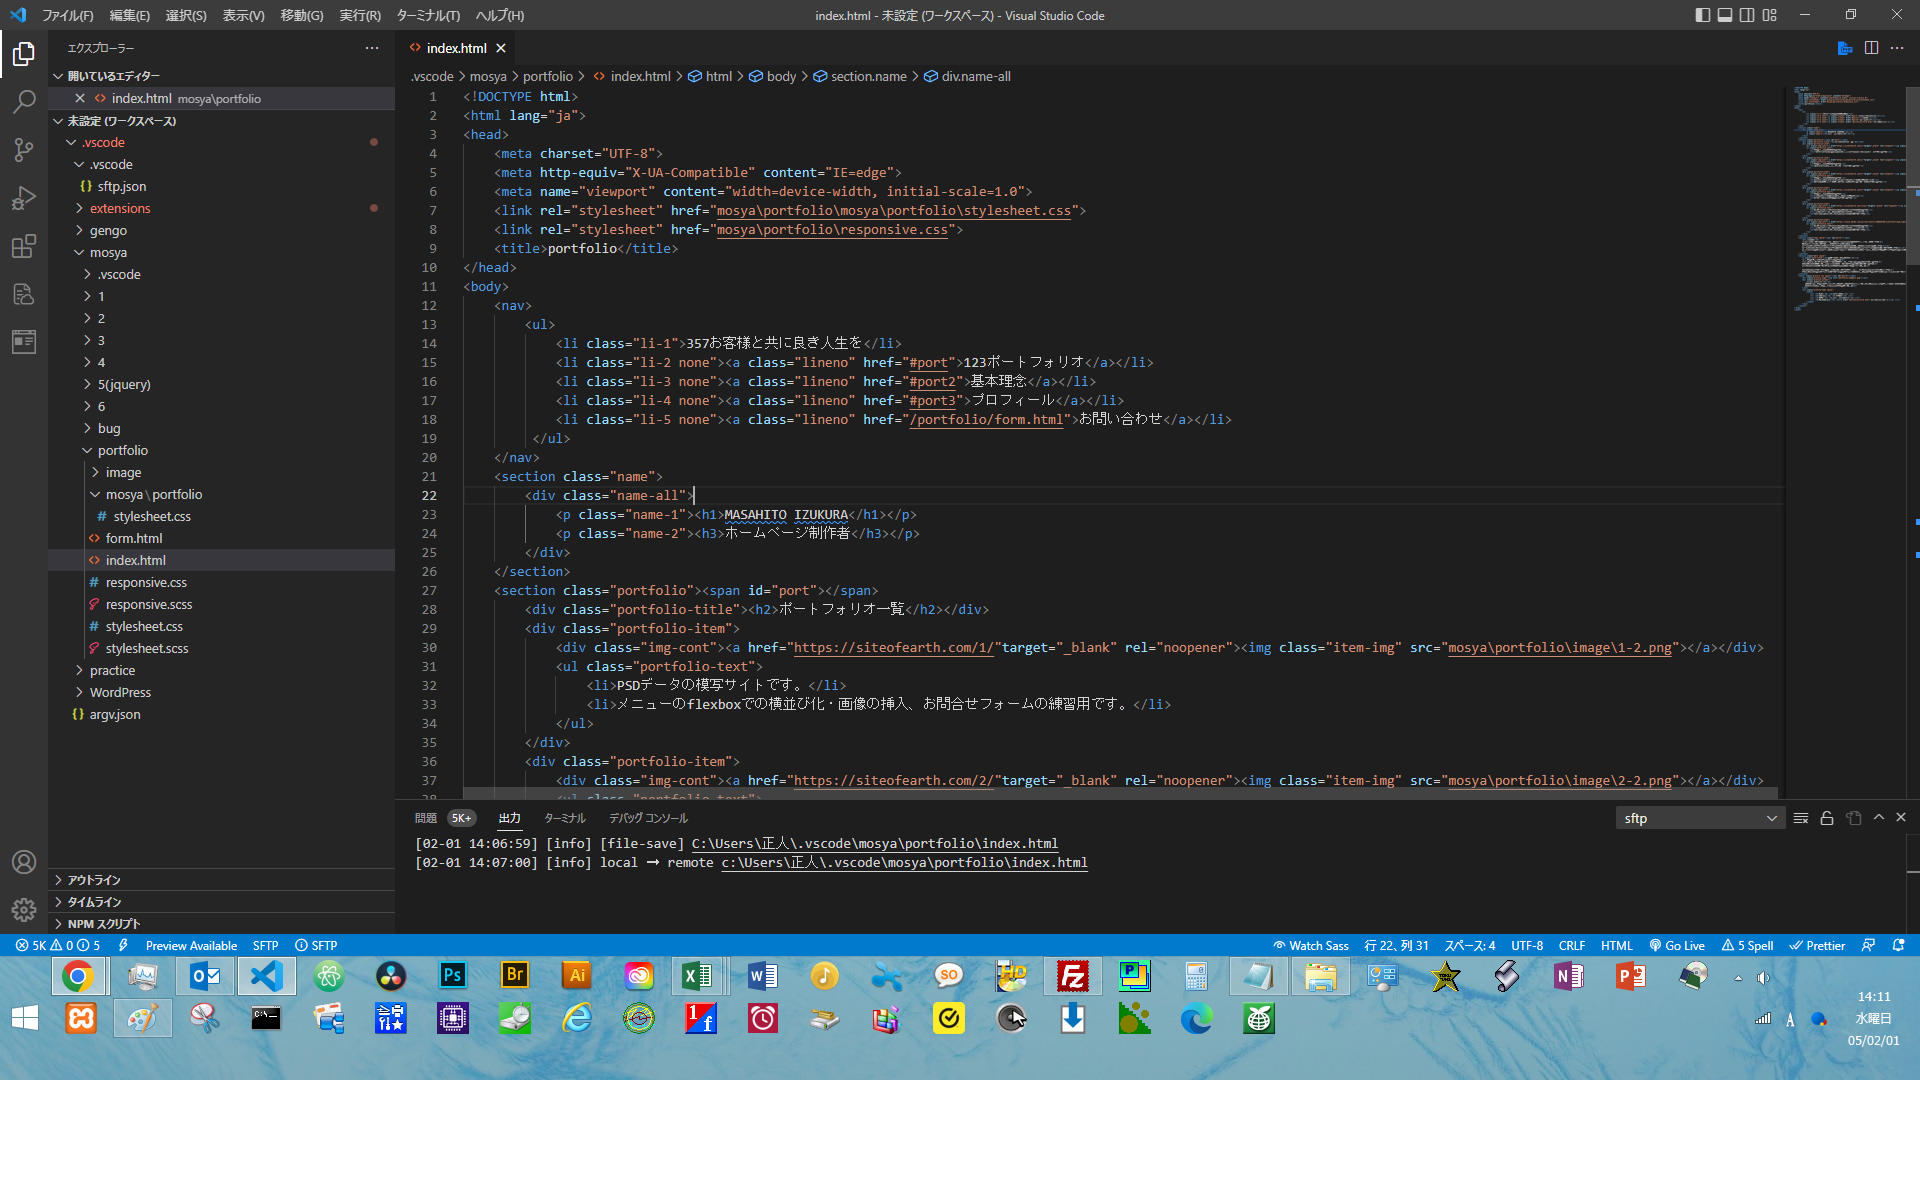Open the Extensions view
1920x1200 pixels.
pyautogui.click(x=24, y=246)
